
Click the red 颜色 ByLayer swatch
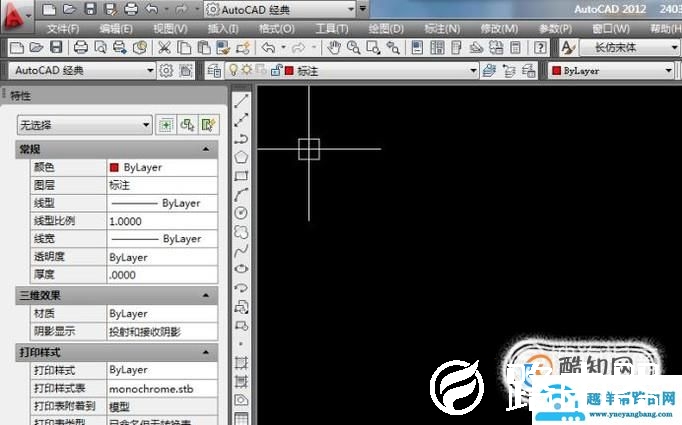114,167
